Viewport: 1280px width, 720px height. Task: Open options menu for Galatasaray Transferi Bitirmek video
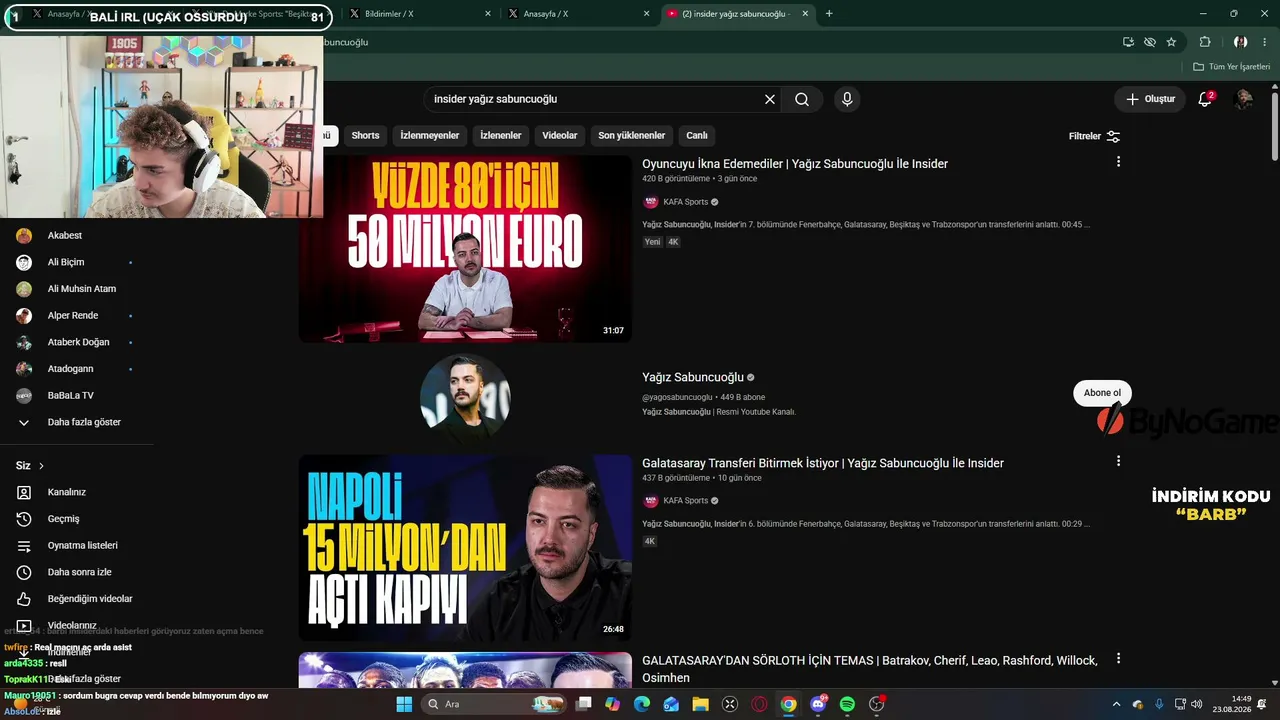tap(1118, 461)
